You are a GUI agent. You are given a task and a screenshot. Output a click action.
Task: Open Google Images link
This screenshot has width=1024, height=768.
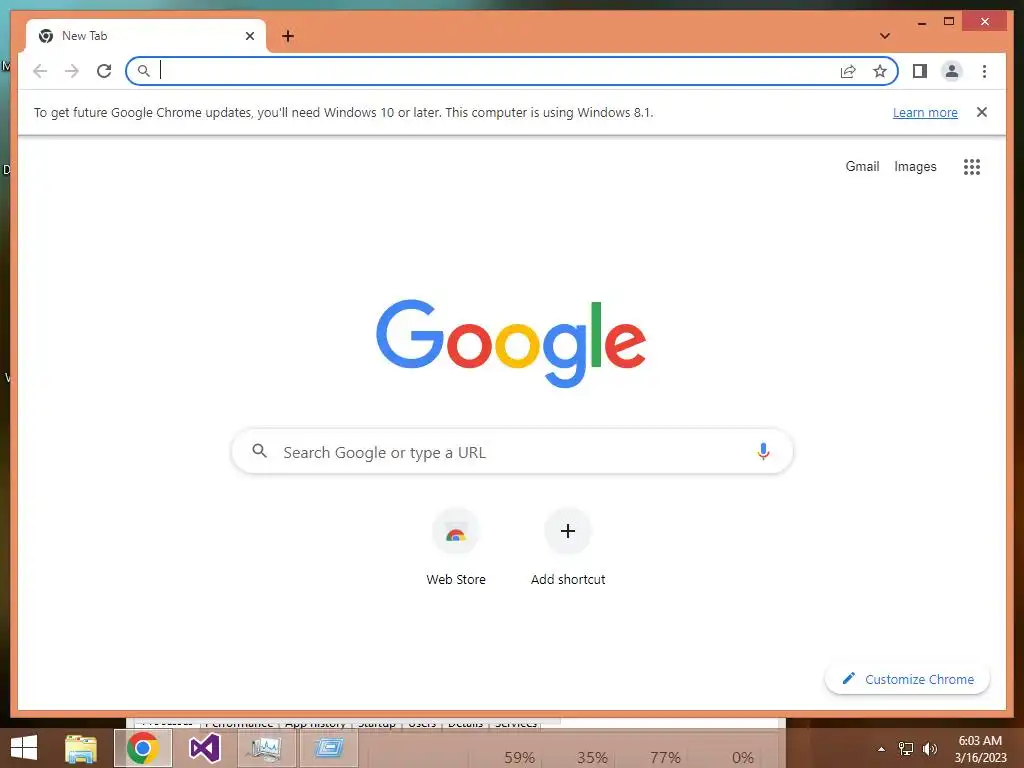point(915,167)
